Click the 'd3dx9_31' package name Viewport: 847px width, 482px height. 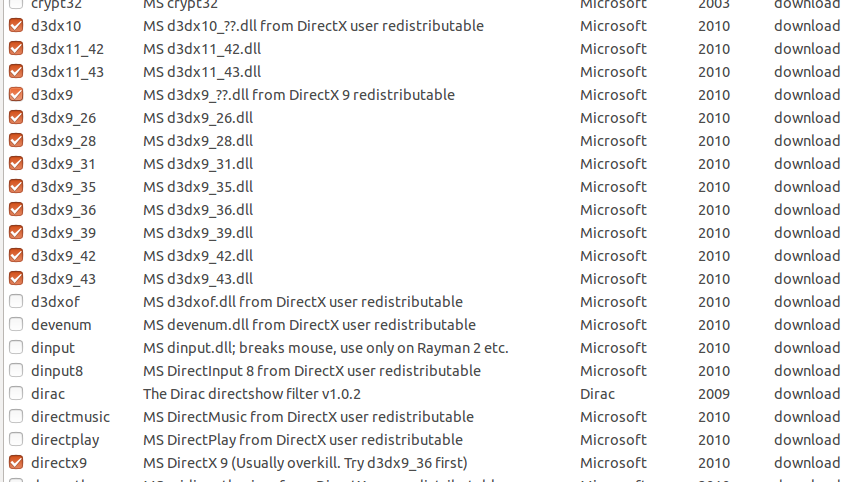pyautogui.click(x=63, y=164)
